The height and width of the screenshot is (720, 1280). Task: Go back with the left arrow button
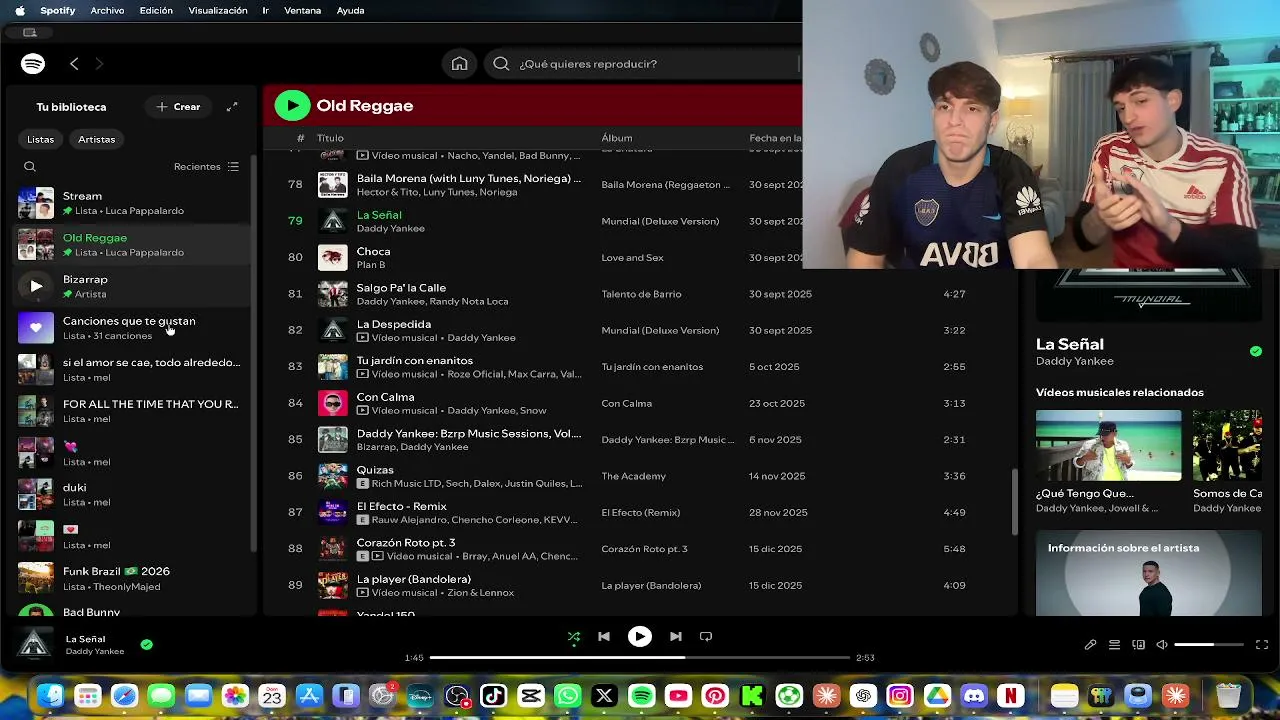tap(74, 64)
